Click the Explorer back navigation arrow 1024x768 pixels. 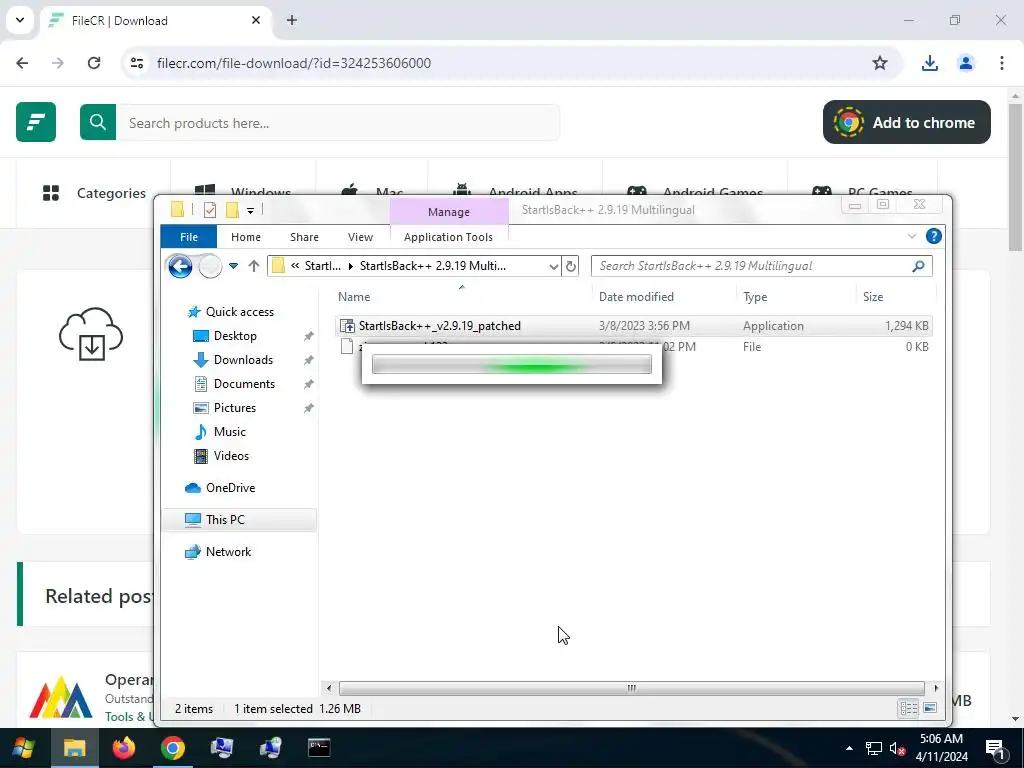pos(180,266)
